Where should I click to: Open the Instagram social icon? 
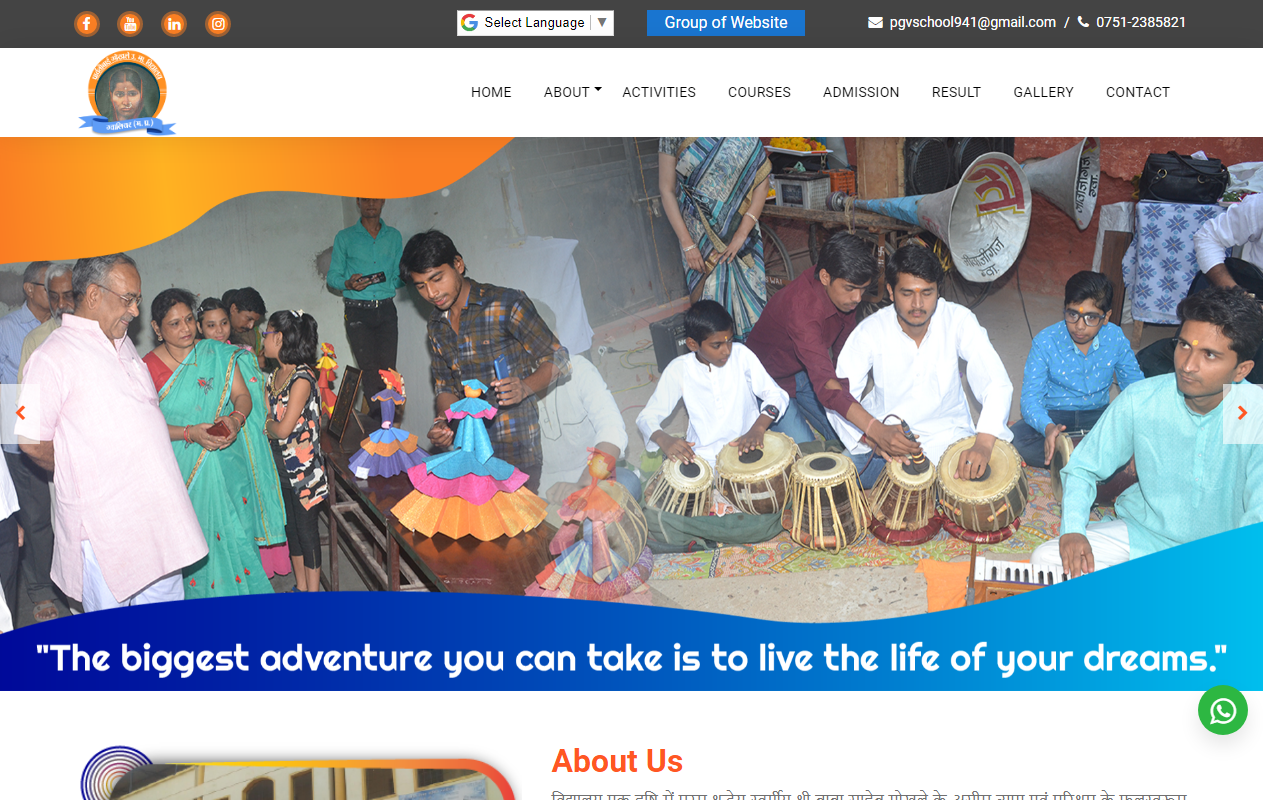(x=218, y=23)
